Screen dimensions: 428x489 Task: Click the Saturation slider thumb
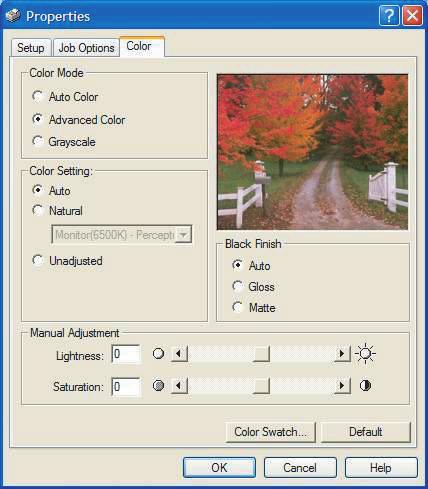point(261,386)
